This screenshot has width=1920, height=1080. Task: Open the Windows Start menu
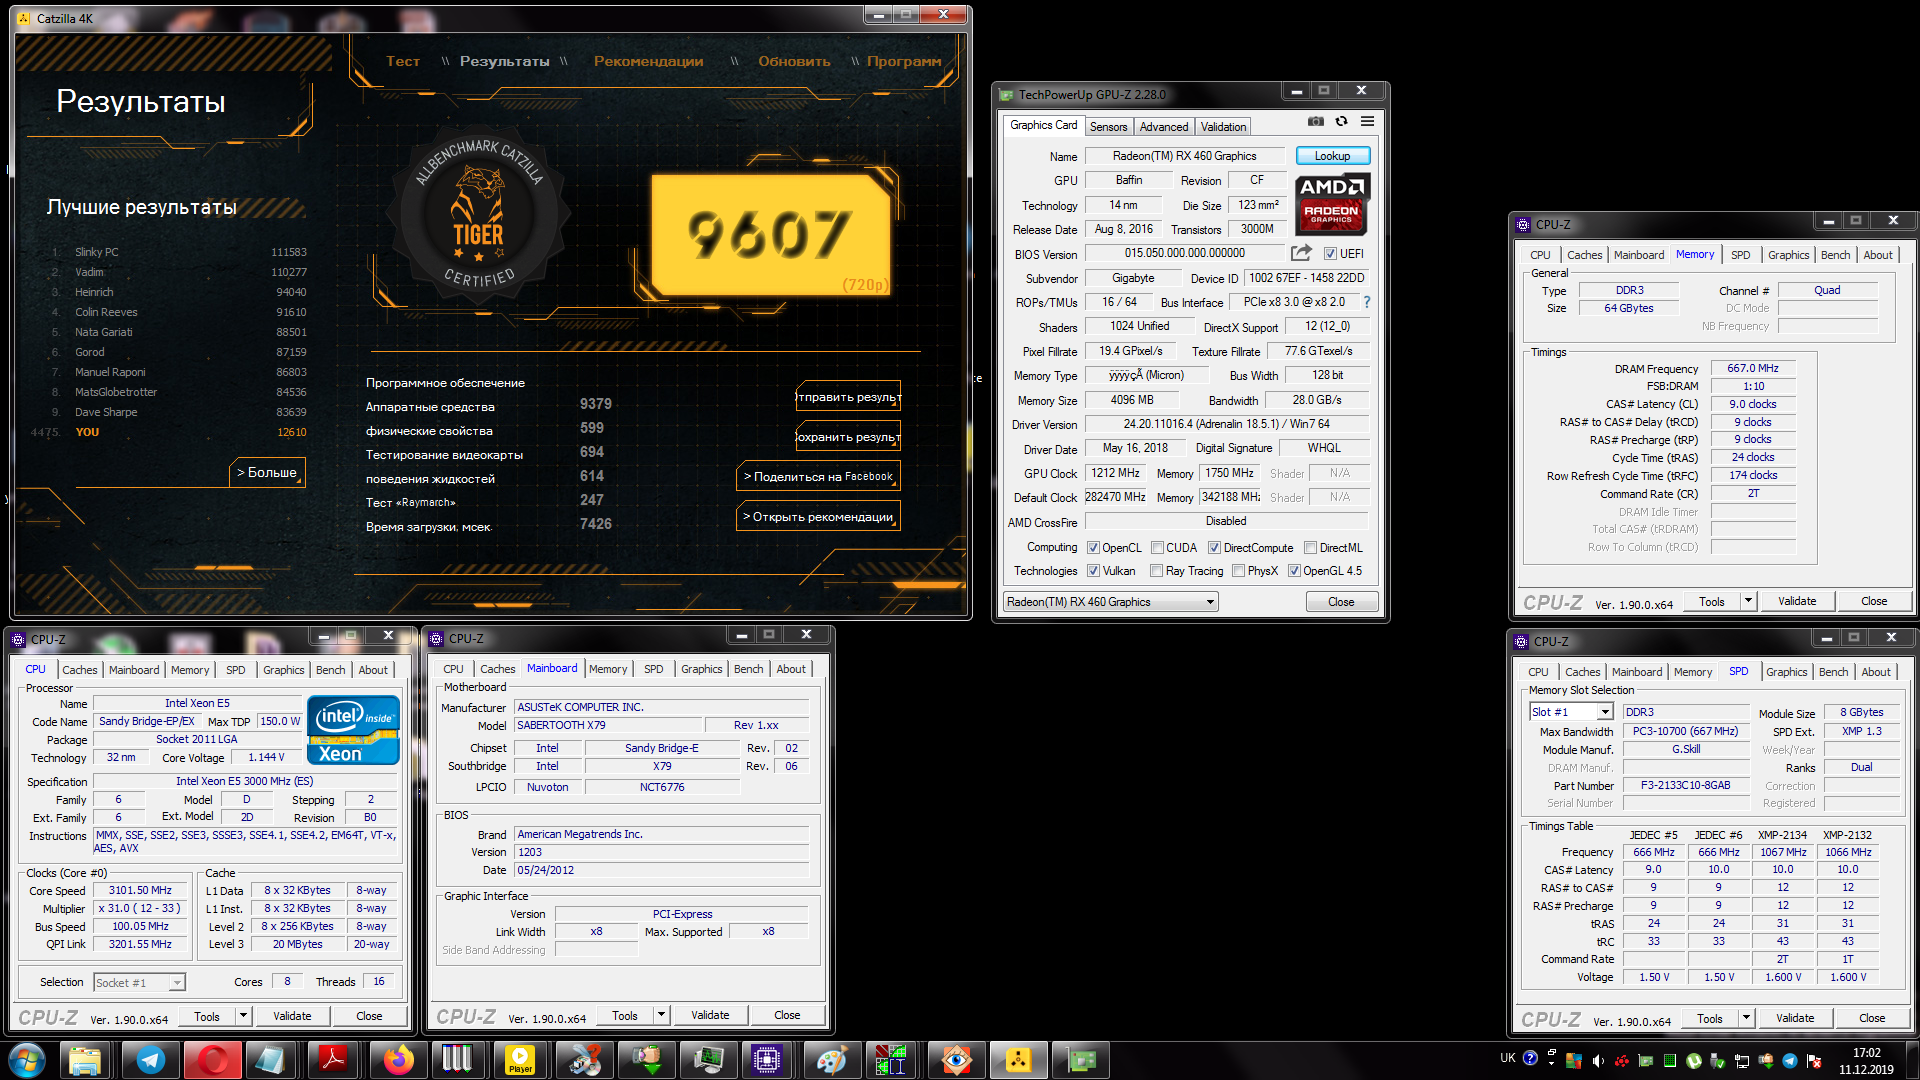click(27, 1060)
